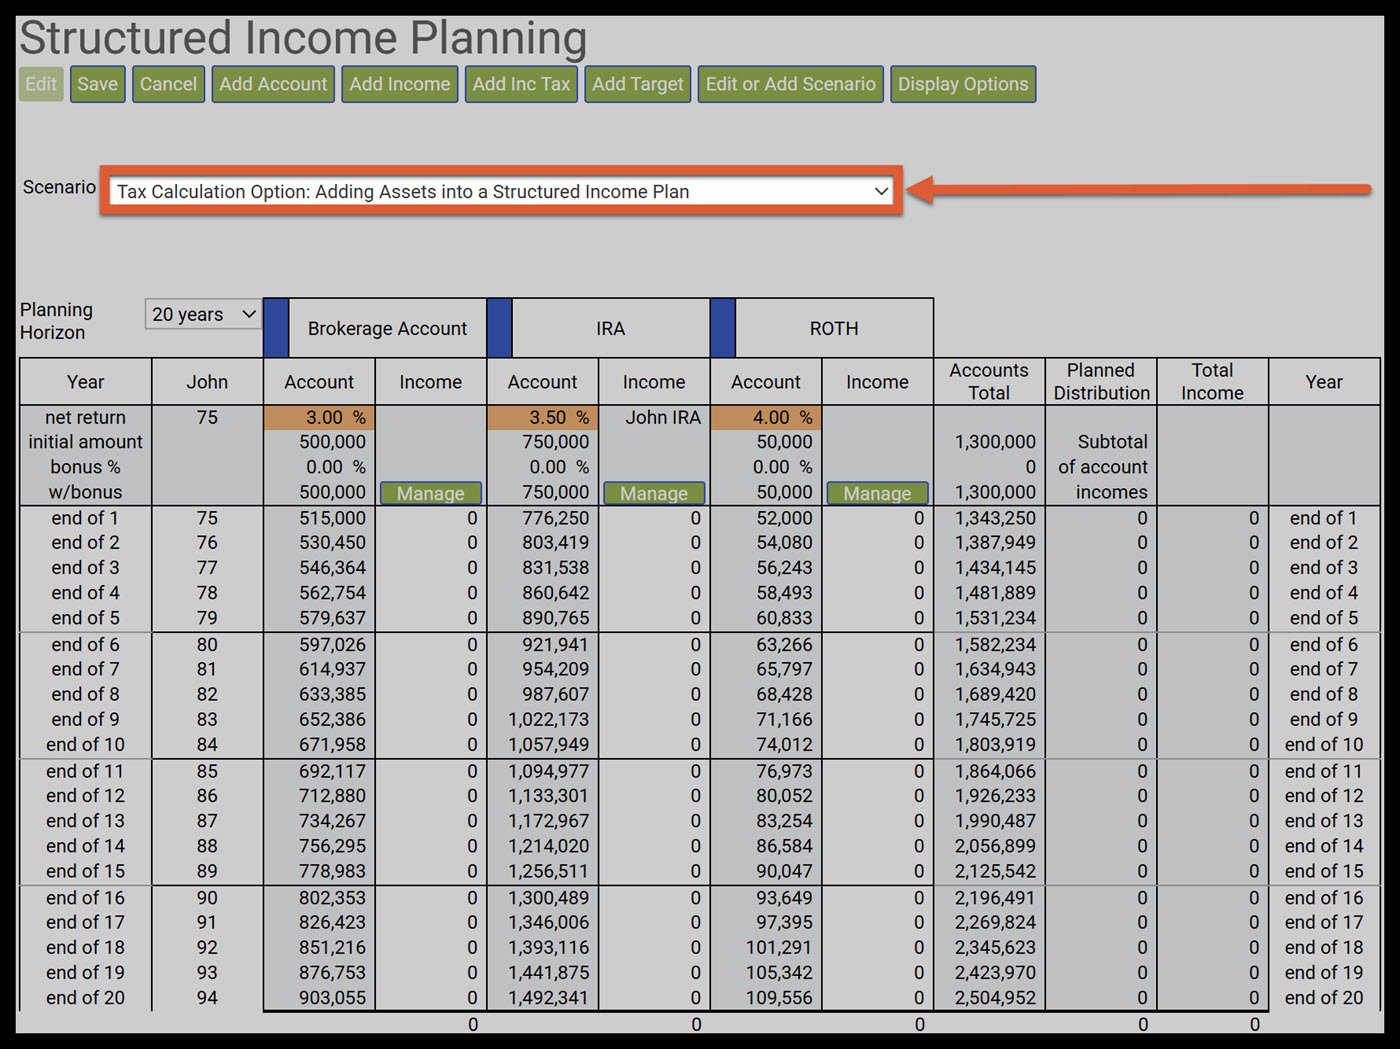Viewport: 1400px width, 1049px height.
Task: Edit Brokerage net return 3.00 % field
Action: coord(320,417)
